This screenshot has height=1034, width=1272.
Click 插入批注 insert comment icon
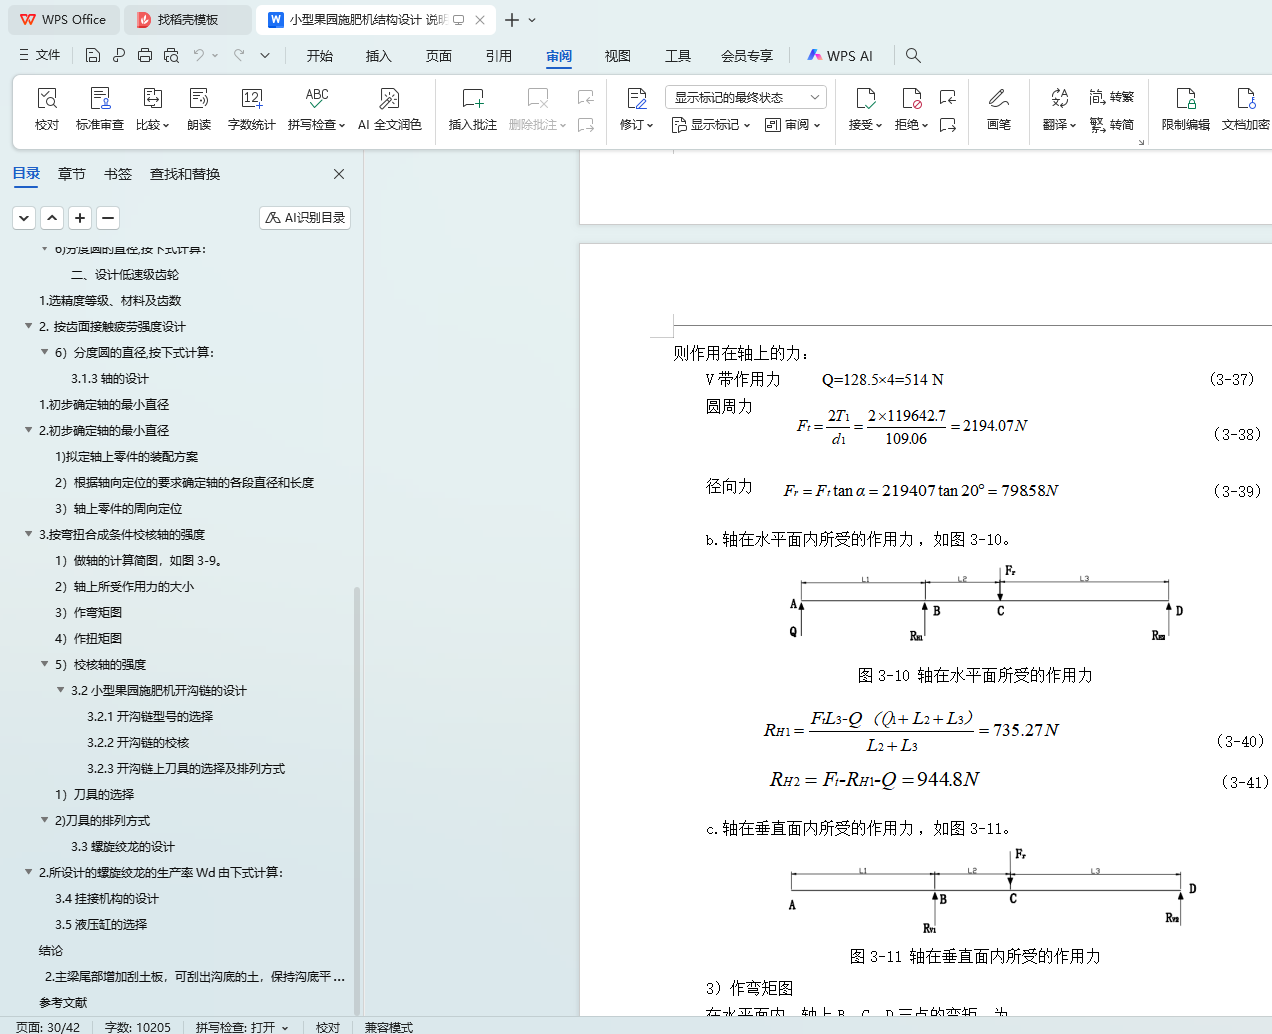pos(473,98)
